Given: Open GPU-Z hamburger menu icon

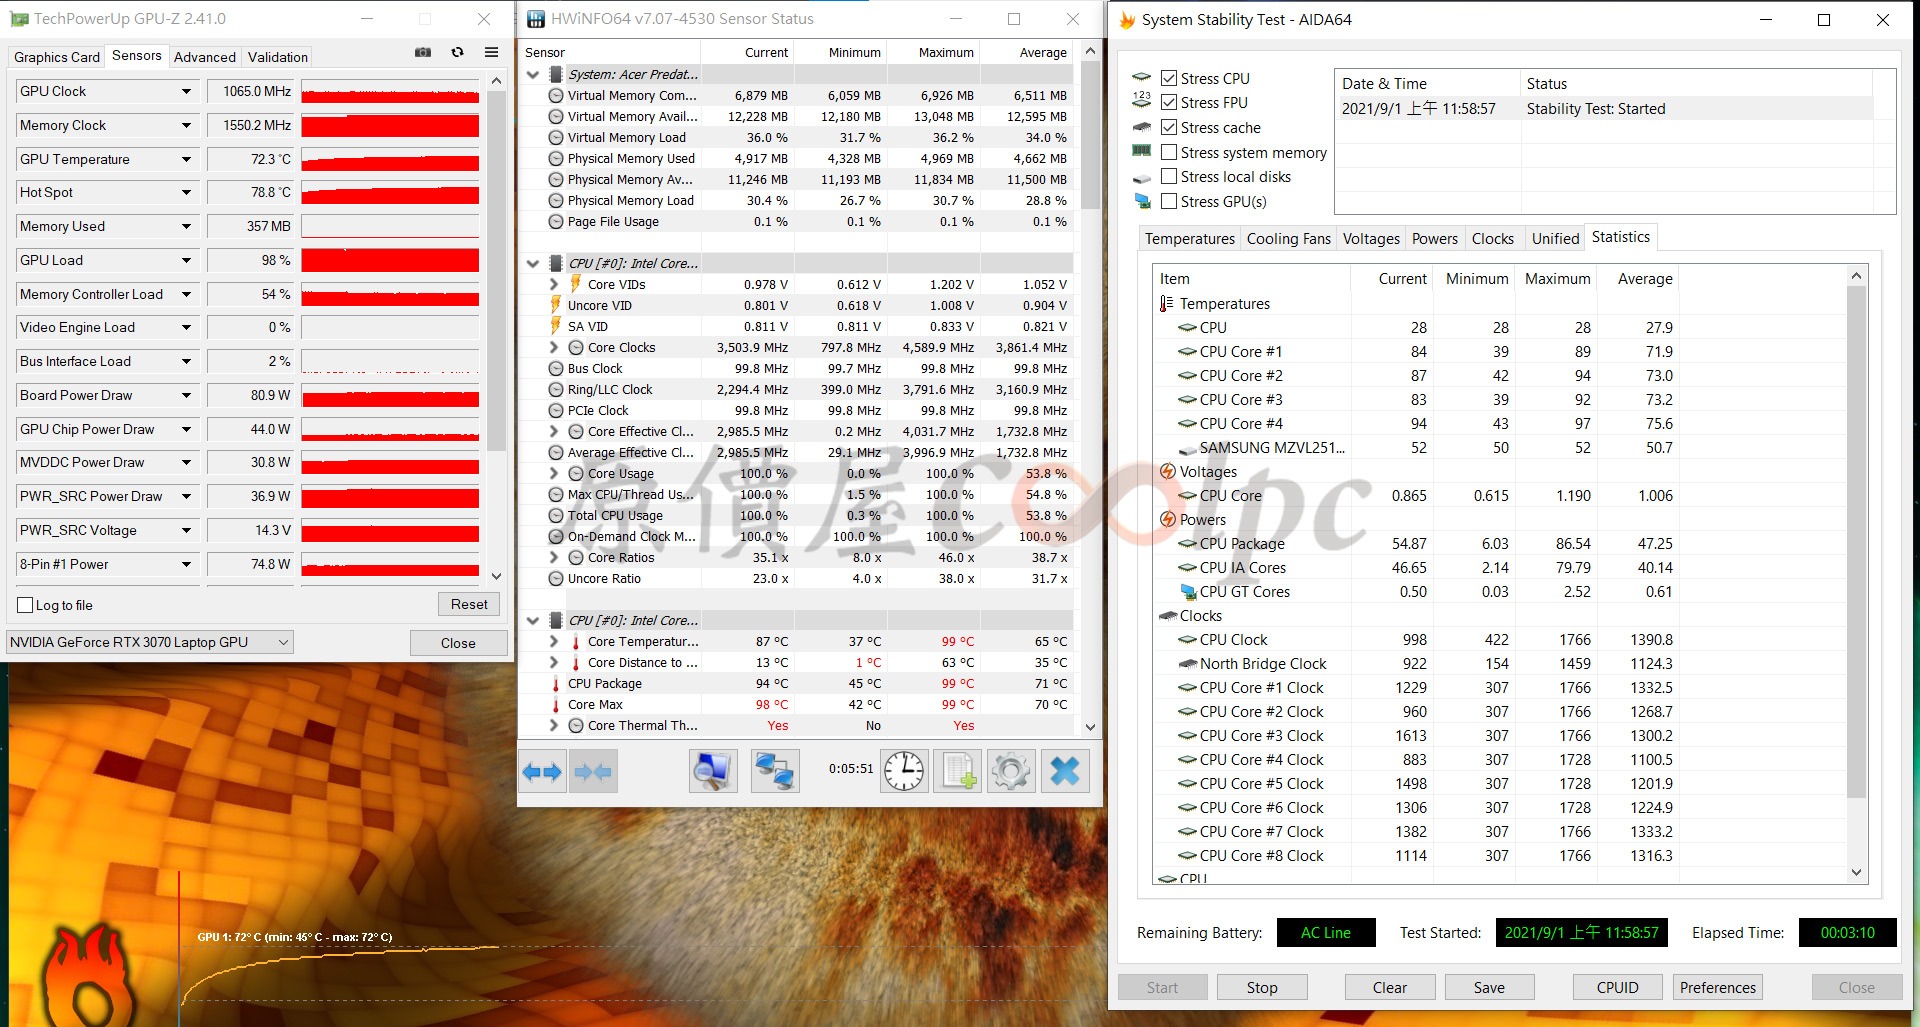Looking at the screenshot, I should tap(491, 52).
